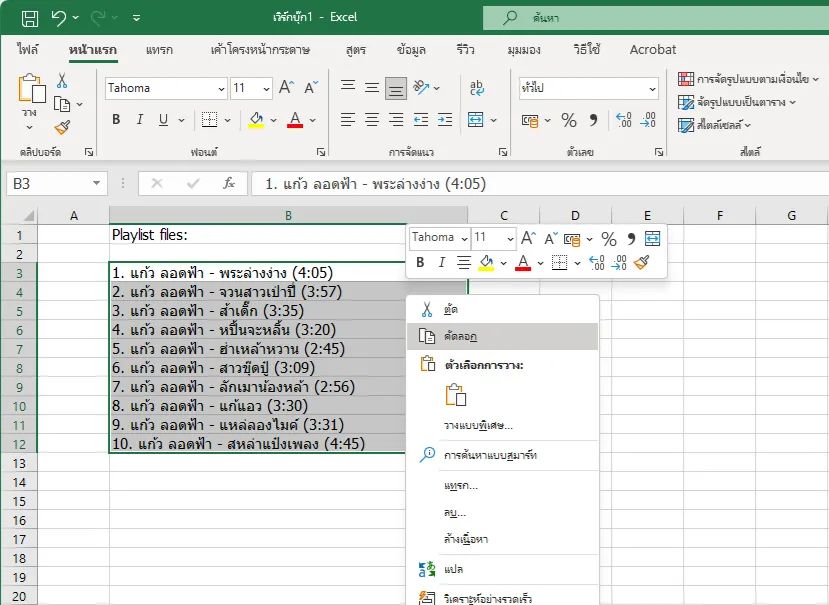Click the Format Painter brush in ribbon

(62, 127)
